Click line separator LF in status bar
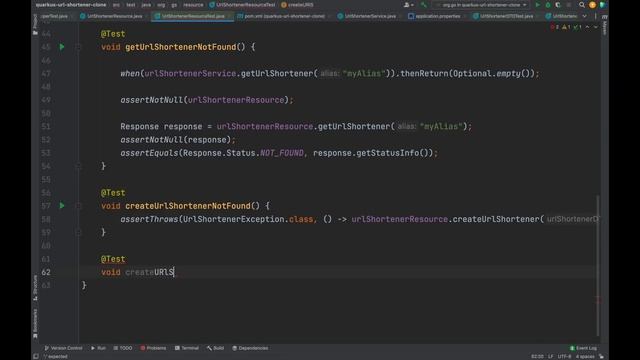This screenshot has height=360, width=640. 551,356
